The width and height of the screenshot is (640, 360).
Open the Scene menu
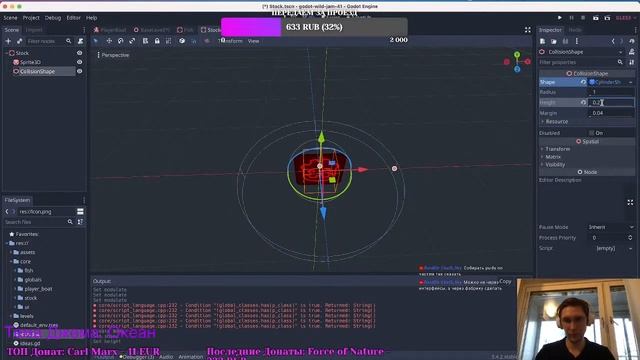tap(10, 18)
